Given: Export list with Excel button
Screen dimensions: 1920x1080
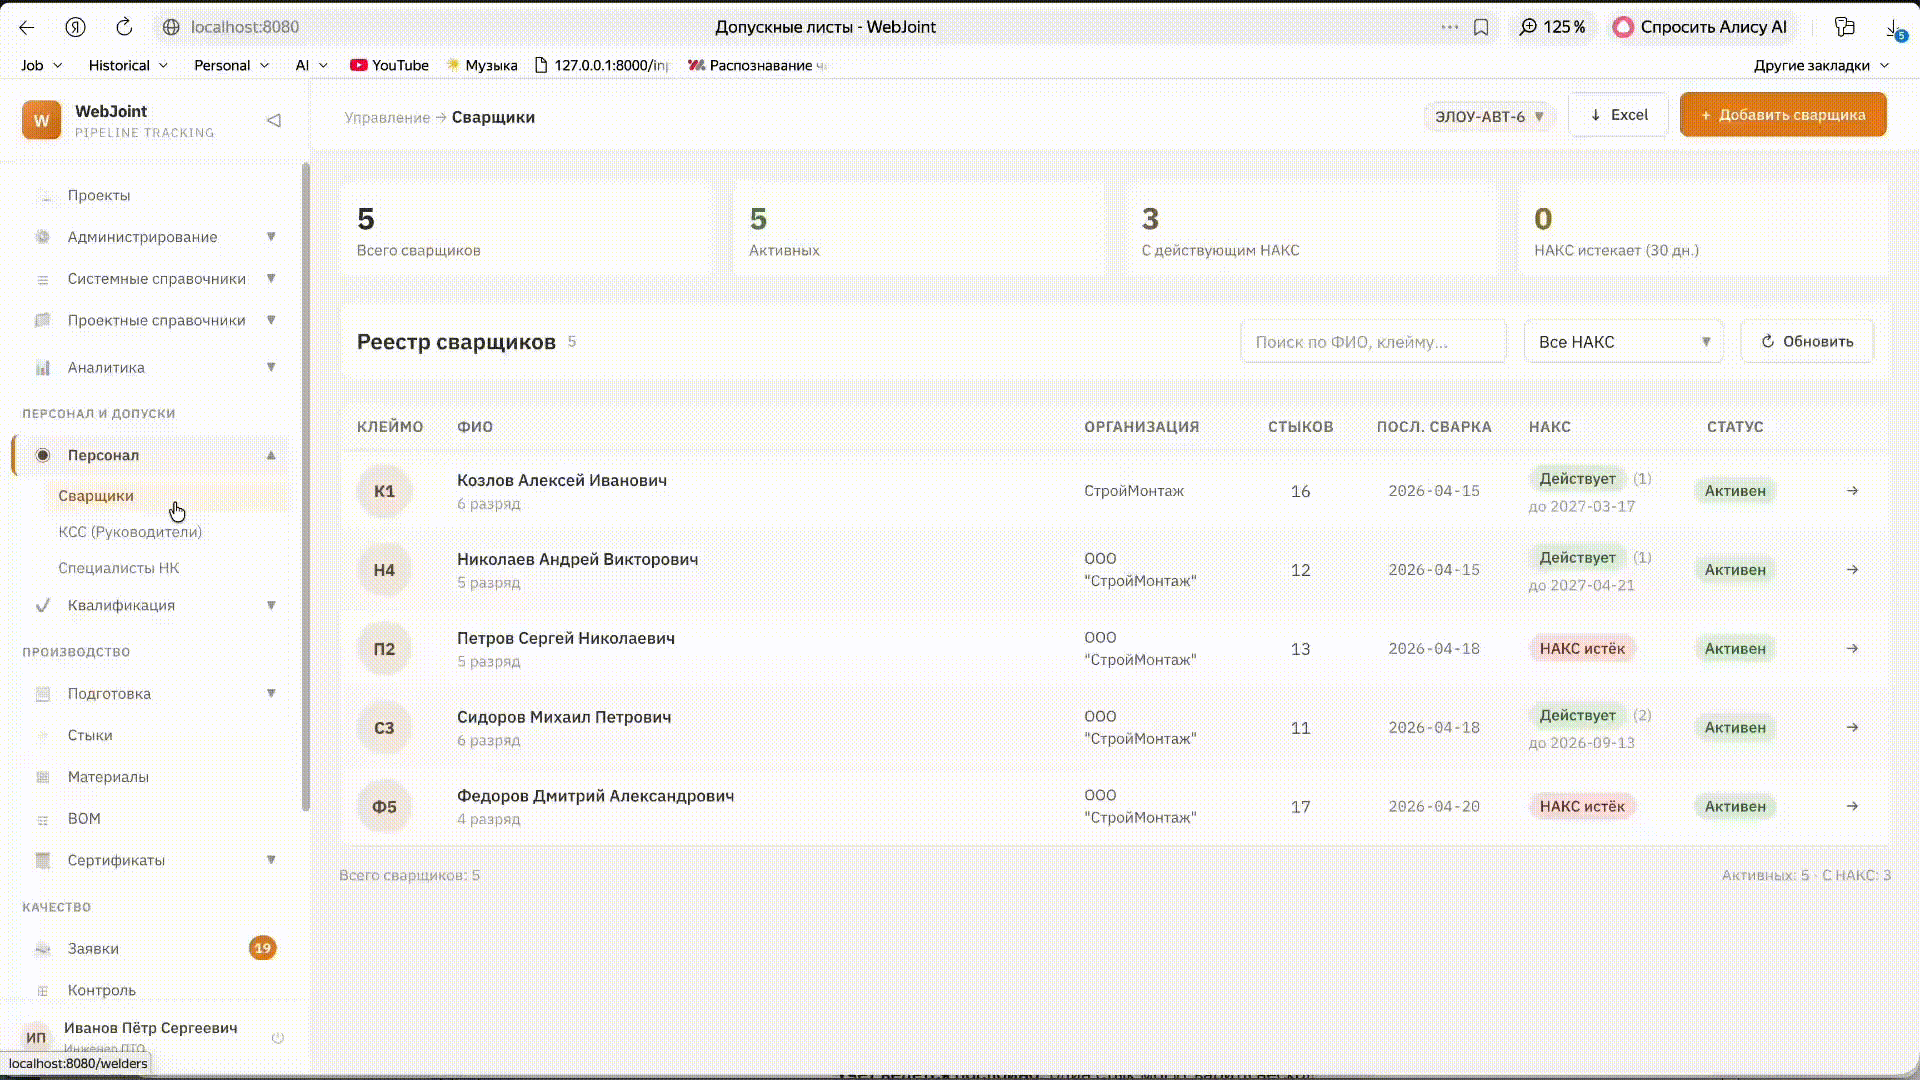Looking at the screenshot, I should [1618, 115].
